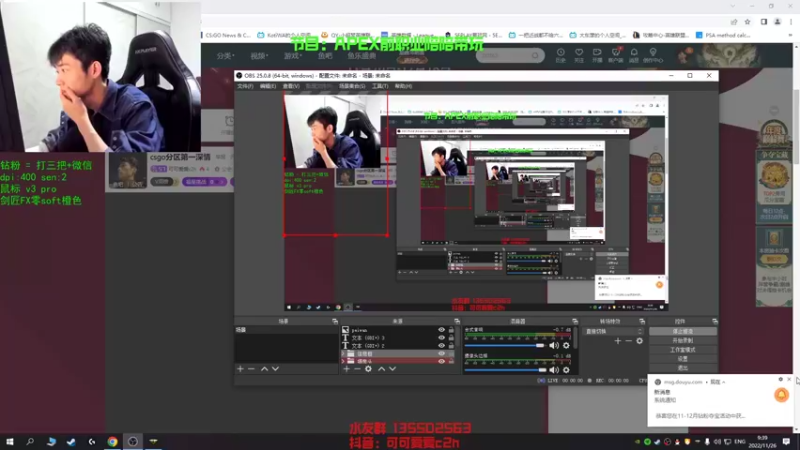Viewport: 800px width, 450px height.
Task: Pop out the Scene Transitions dock panel
Action: [x=642, y=321]
